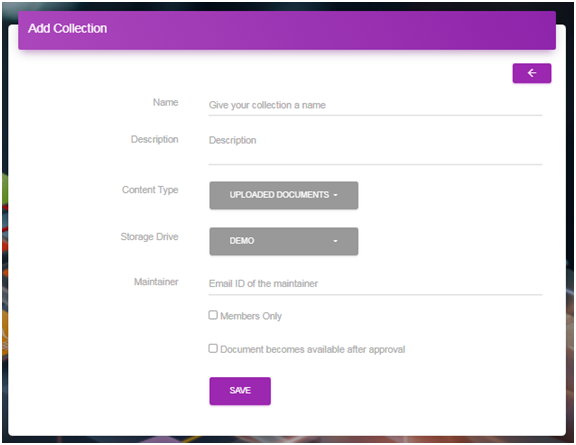Click the Add Collection header title
Viewport: 576px width, 445px height.
(68, 29)
